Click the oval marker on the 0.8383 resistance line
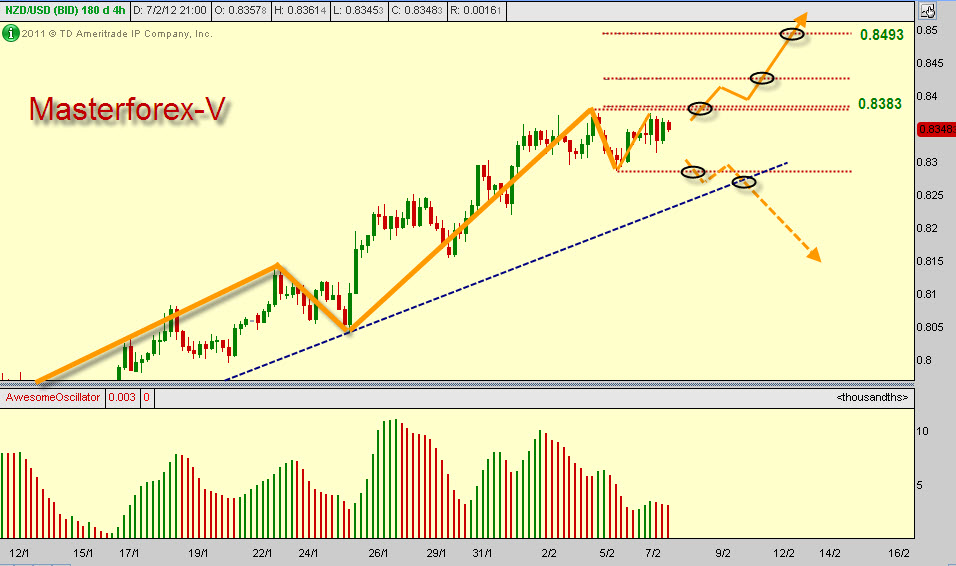 click(699, 108)
